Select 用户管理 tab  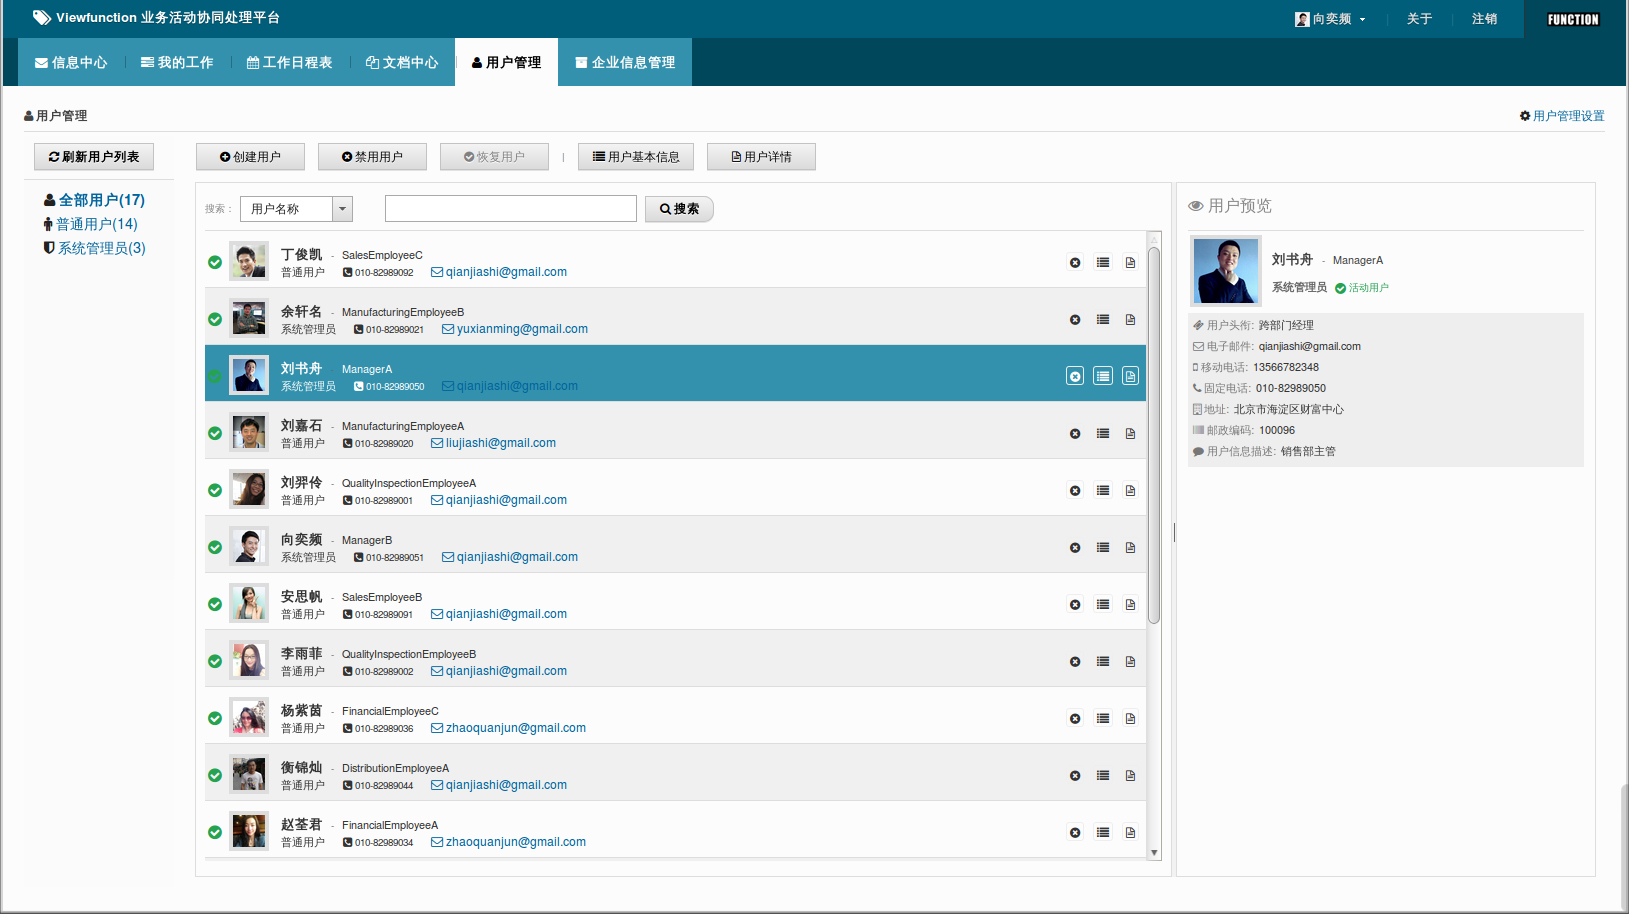(506, 62)
